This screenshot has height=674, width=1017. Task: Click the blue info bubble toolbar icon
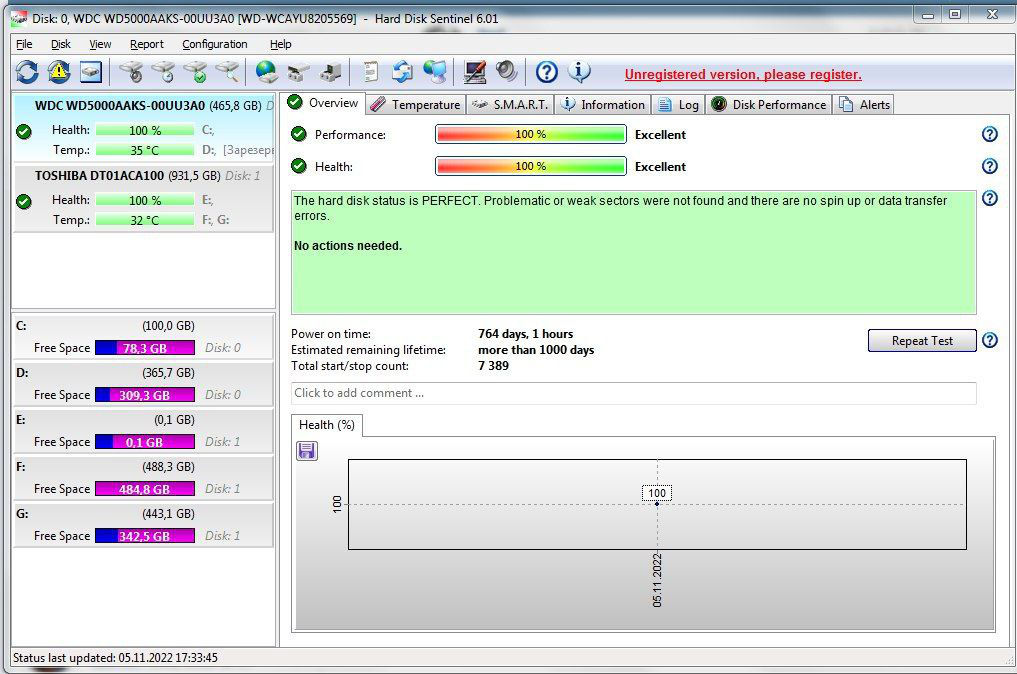click(579, 72)
